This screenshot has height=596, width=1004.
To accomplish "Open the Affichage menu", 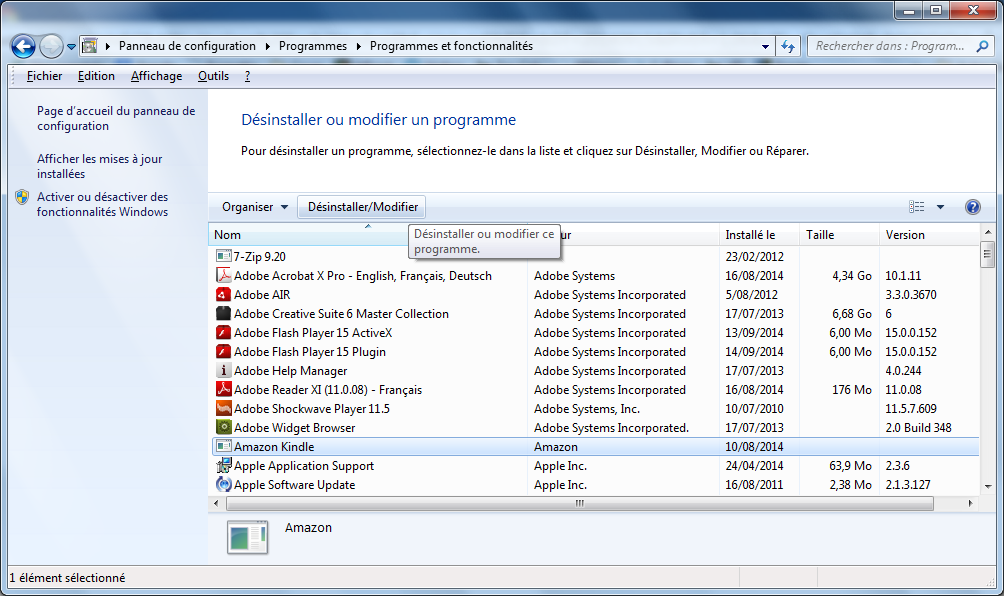I will 156,76.
